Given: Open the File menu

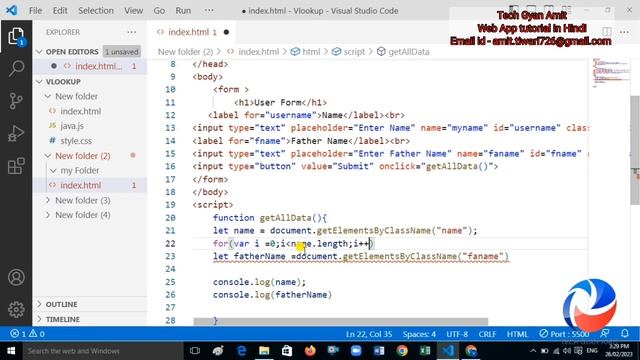Looking at the screenshot, I should [x=36, y=11].
